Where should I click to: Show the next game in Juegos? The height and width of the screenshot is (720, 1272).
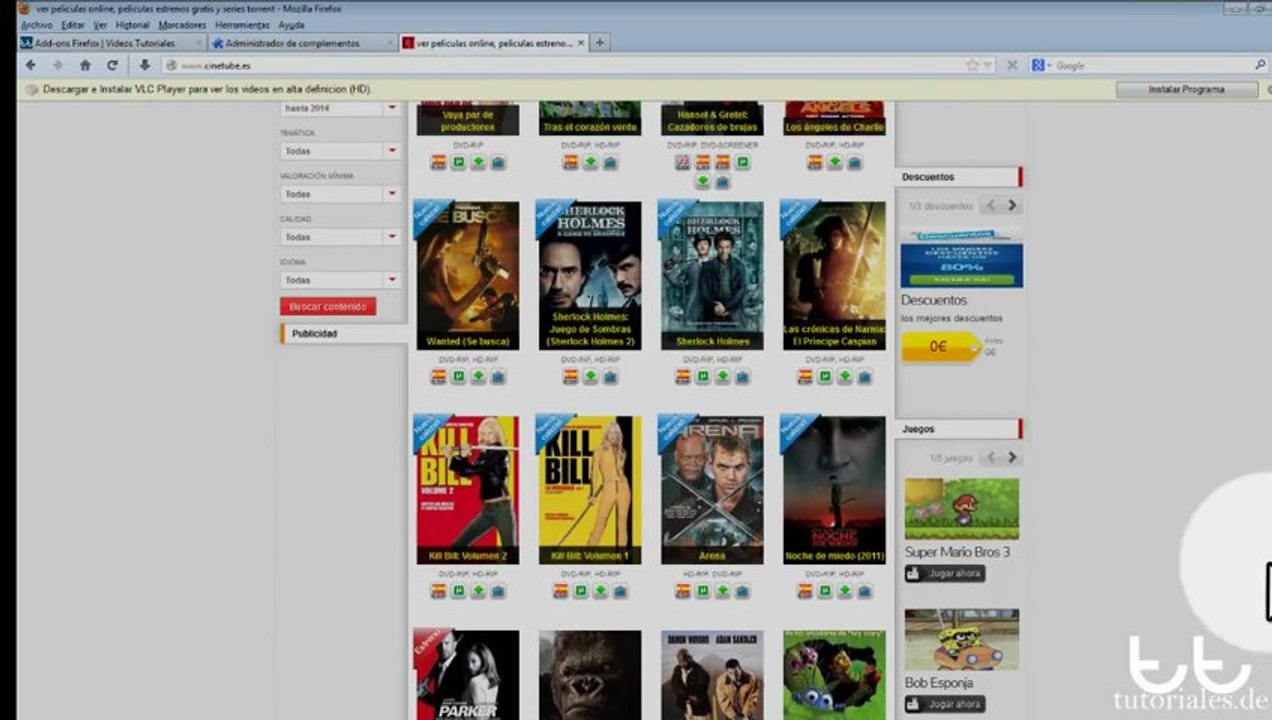[1012, 457]
